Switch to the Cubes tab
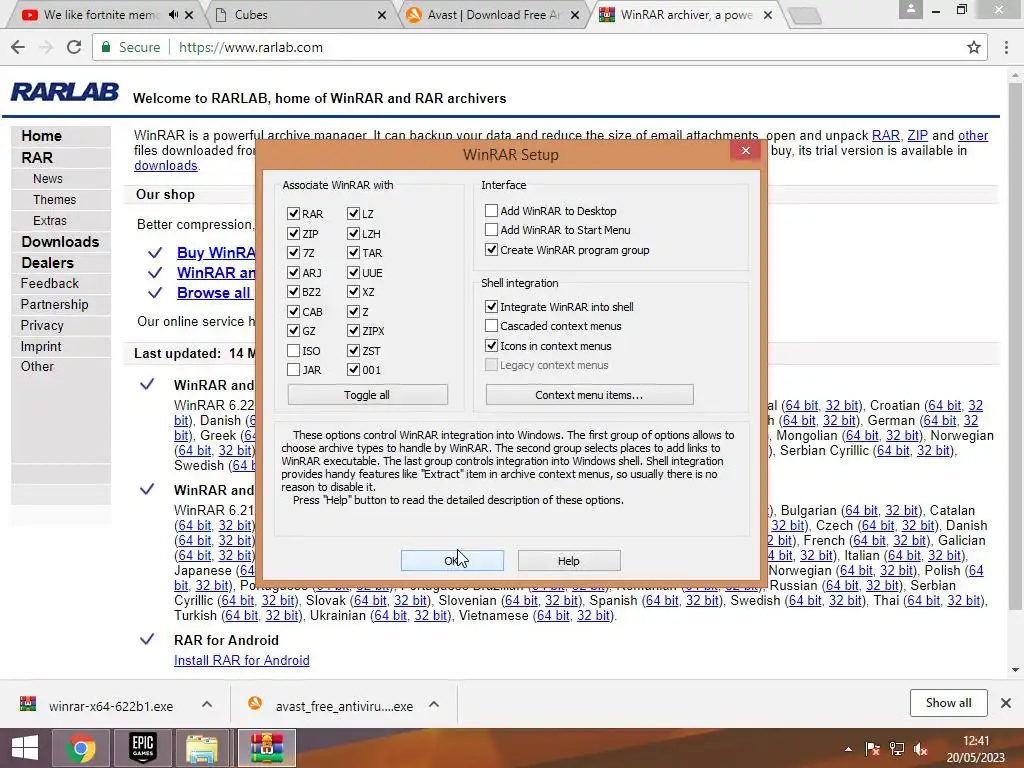The height and width of the screenshot is (768, 1024). 302,14
